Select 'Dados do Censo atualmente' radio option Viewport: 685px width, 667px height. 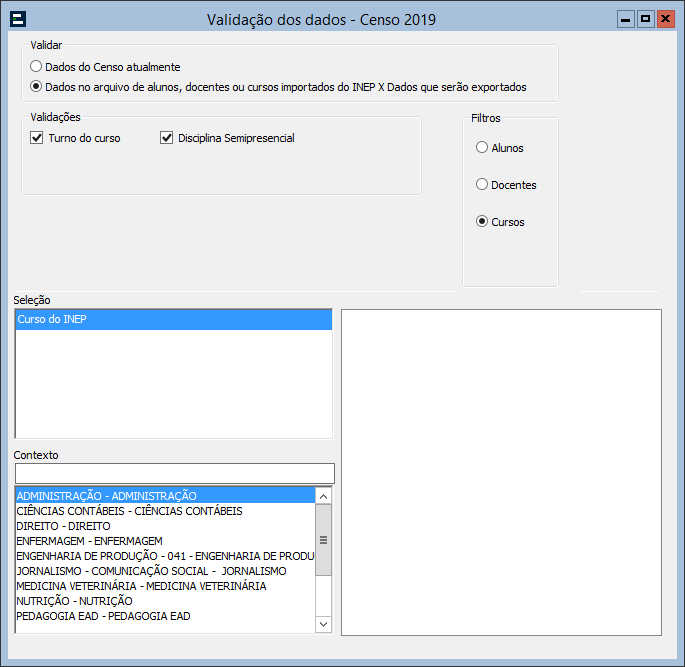point(36,66)
